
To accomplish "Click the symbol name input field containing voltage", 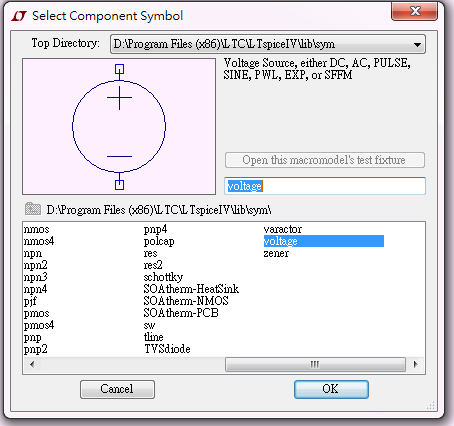I will 325,186.
